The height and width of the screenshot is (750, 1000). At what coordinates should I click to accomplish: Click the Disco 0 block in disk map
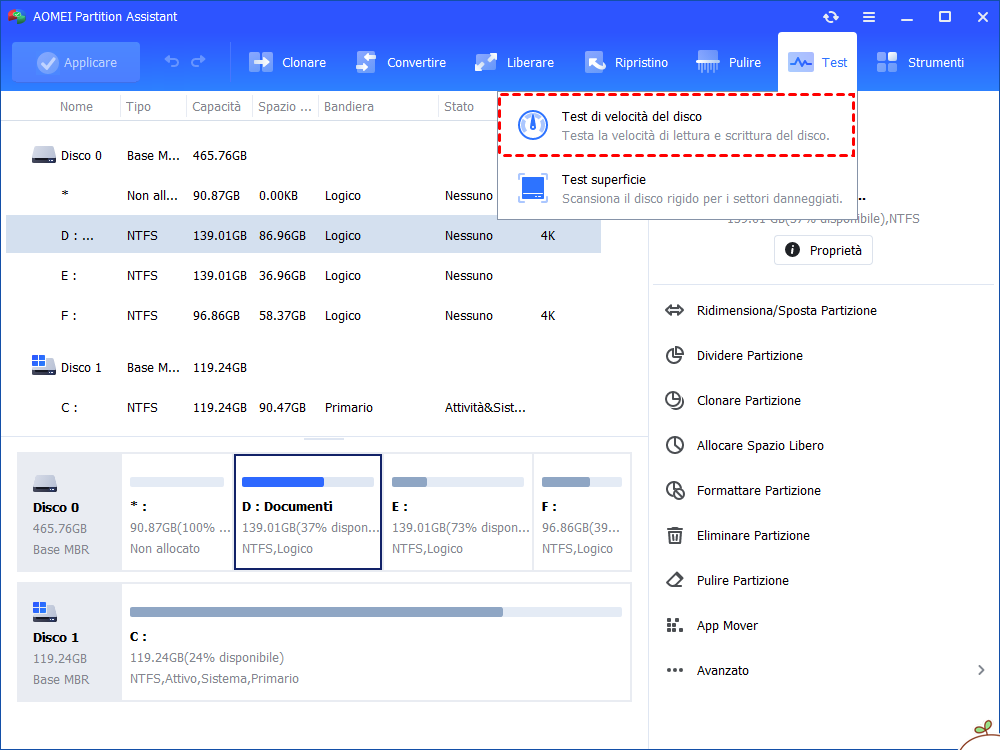pyautogui.click(x=70, y=512)
